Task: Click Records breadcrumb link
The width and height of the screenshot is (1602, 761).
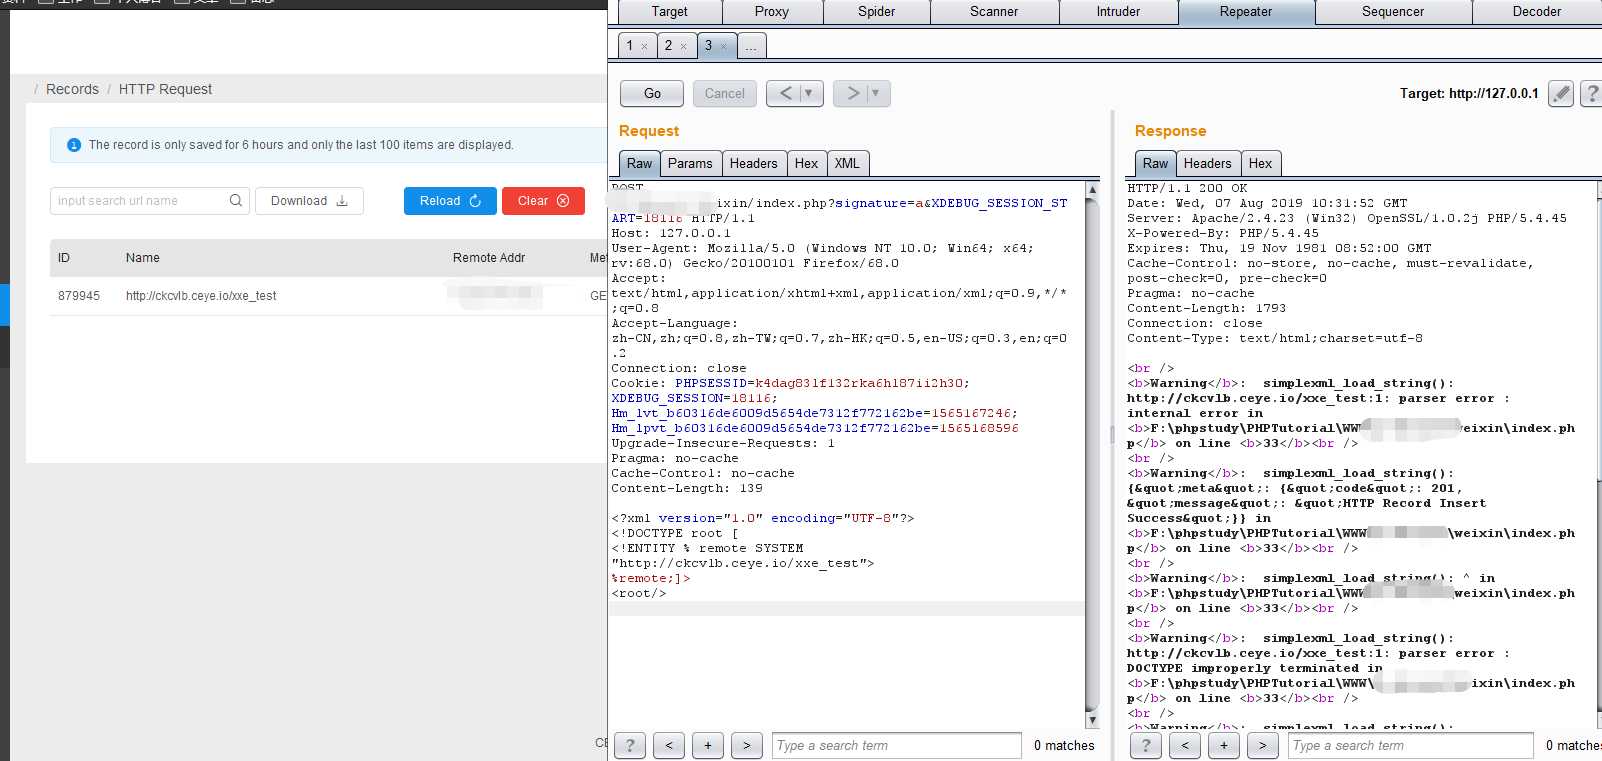Action: pyautogui.click(x=72, y=89)
